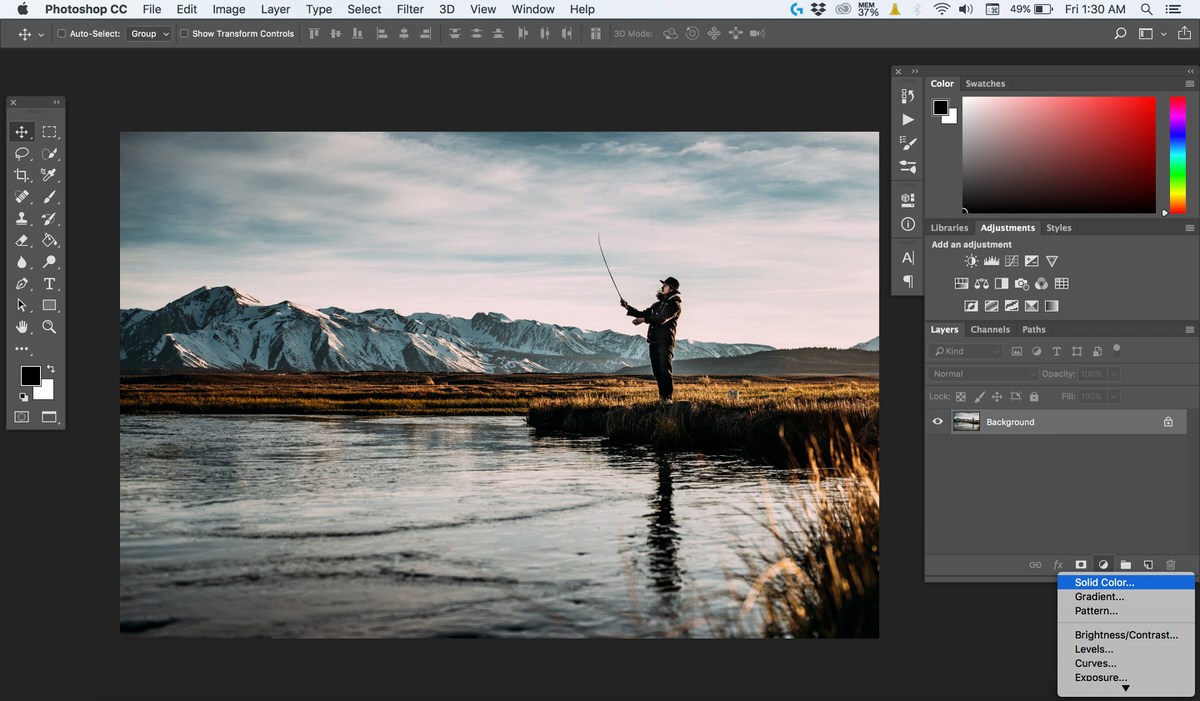Select the Move tool in the toolbox

tap(21, 132)
